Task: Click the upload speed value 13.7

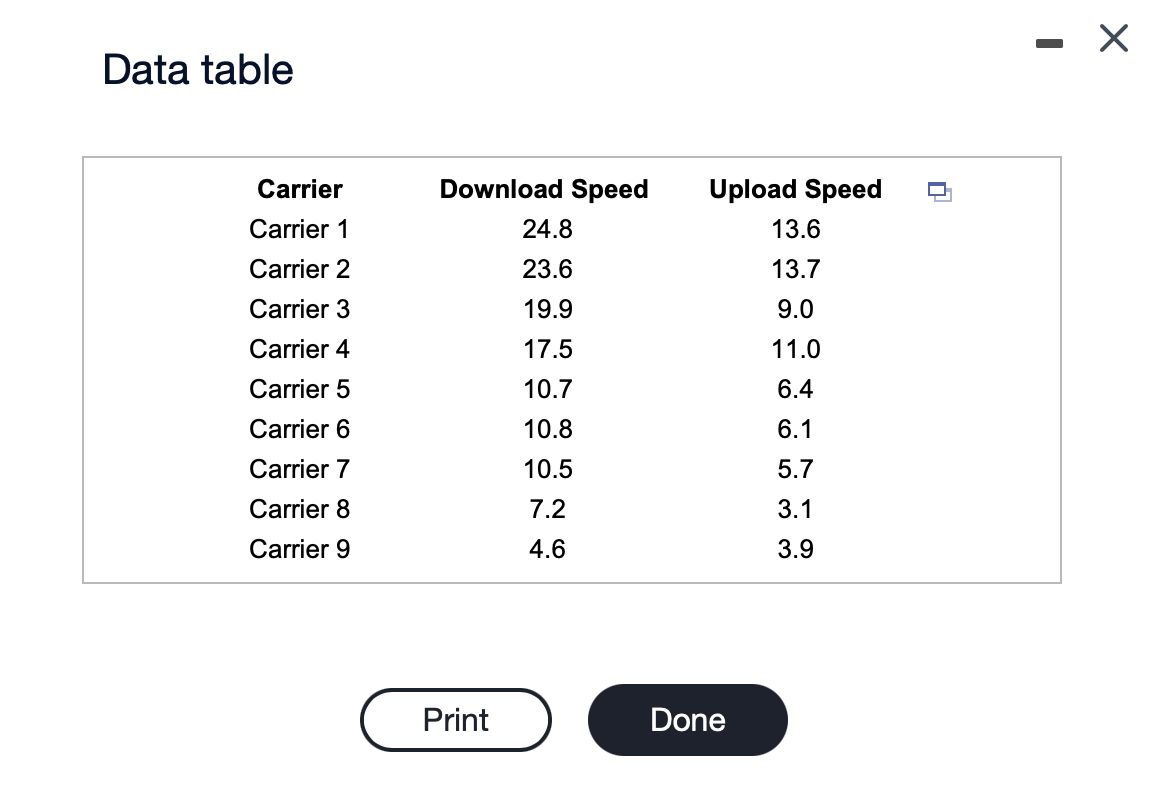Action: click(795, 269)
